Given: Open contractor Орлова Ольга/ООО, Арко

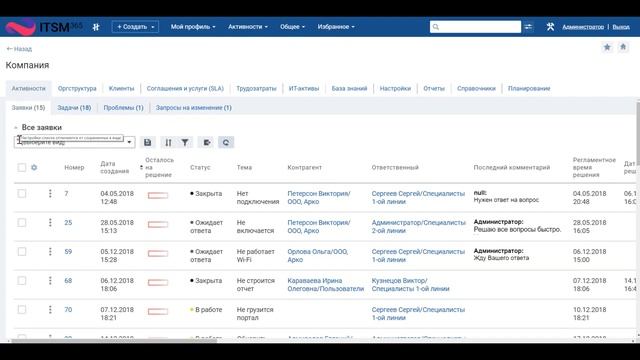Looking at the screenshot, I should [318, 256].
